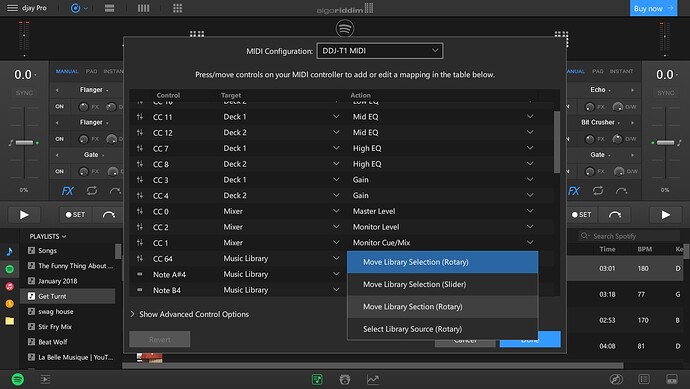Open right deck loop panel icon

tap(598, 191)
